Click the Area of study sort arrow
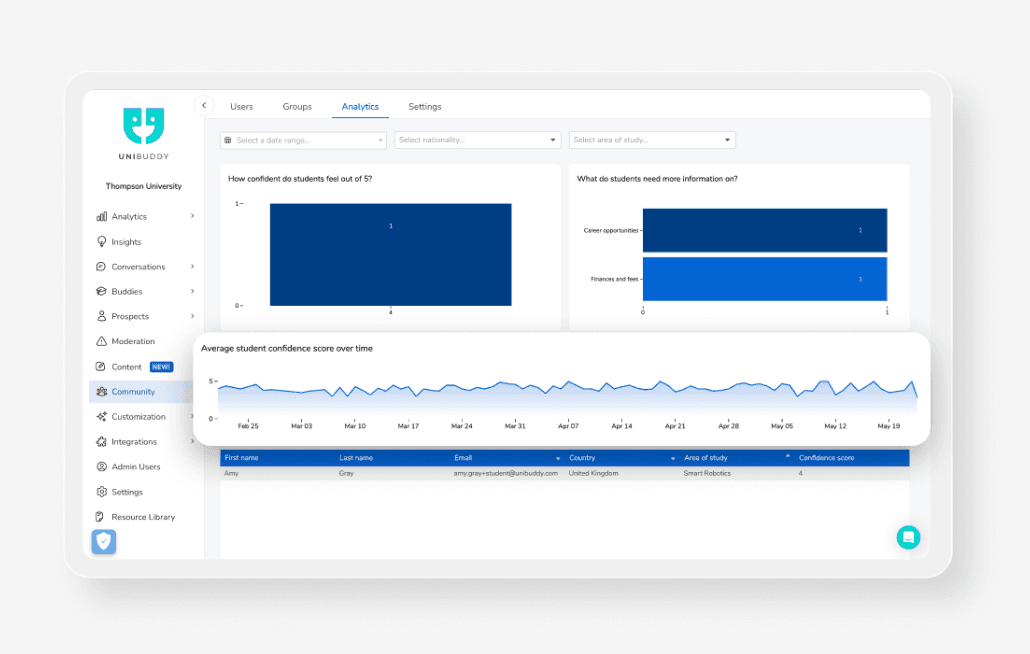The height and width of the screenshot is (654, 1030). click(788, 456)
